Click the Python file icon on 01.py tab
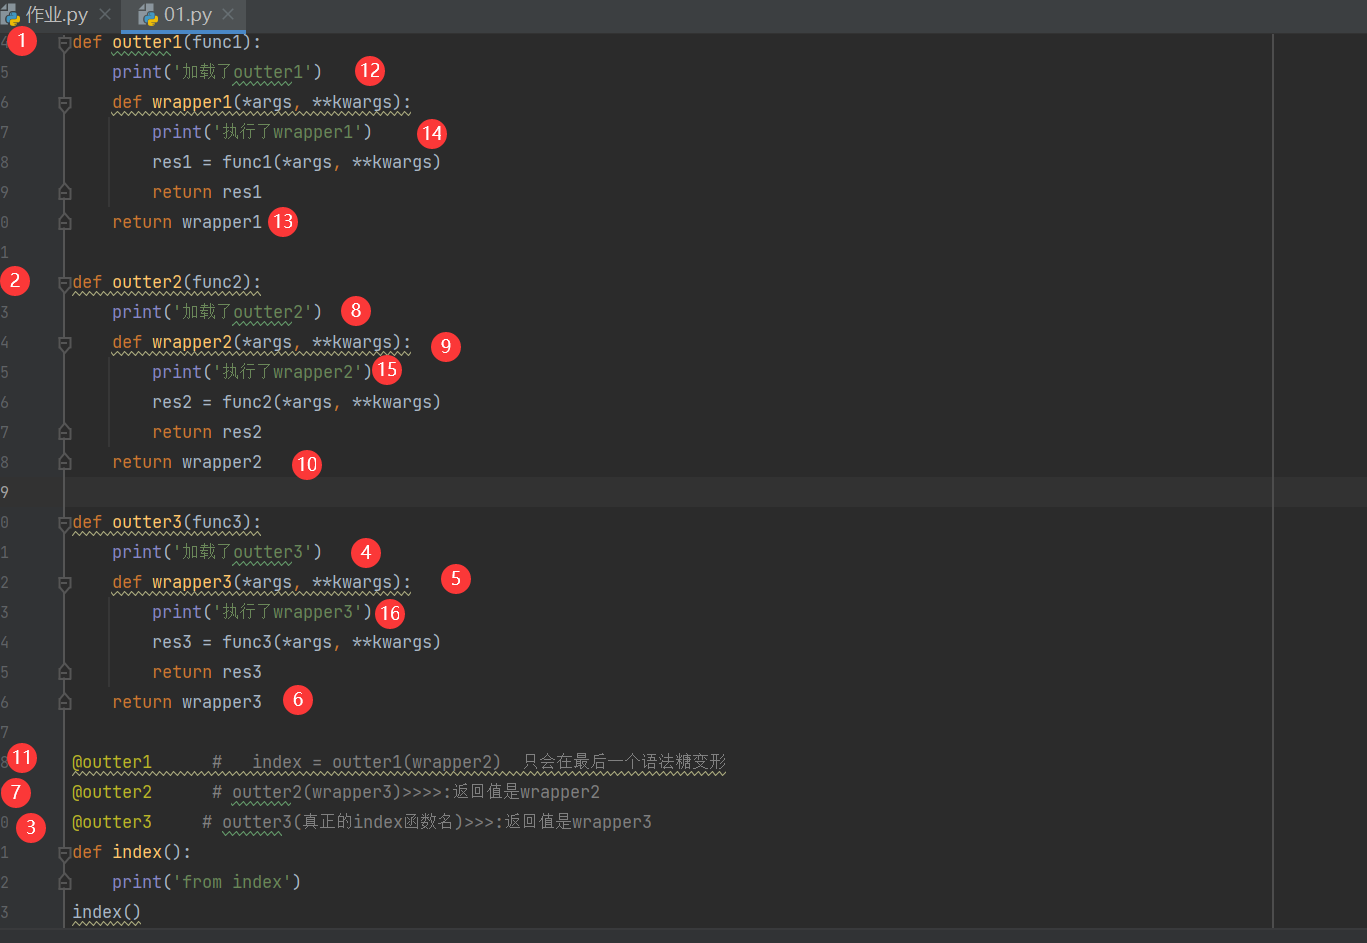The width and height of the screenshot is (1367, 943). (148, 15)
